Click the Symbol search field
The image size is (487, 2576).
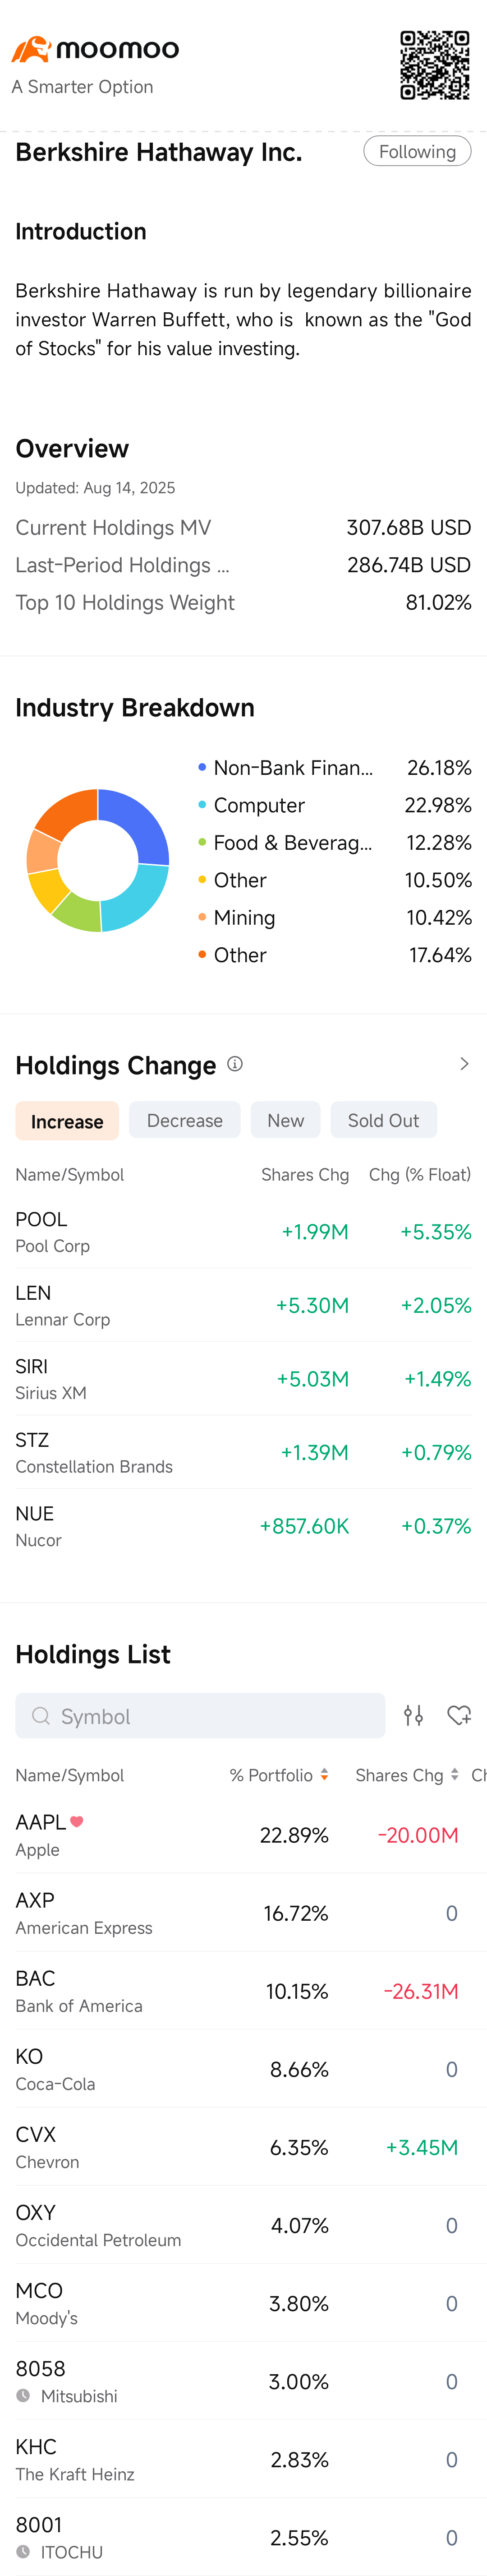pos(210,1716)
